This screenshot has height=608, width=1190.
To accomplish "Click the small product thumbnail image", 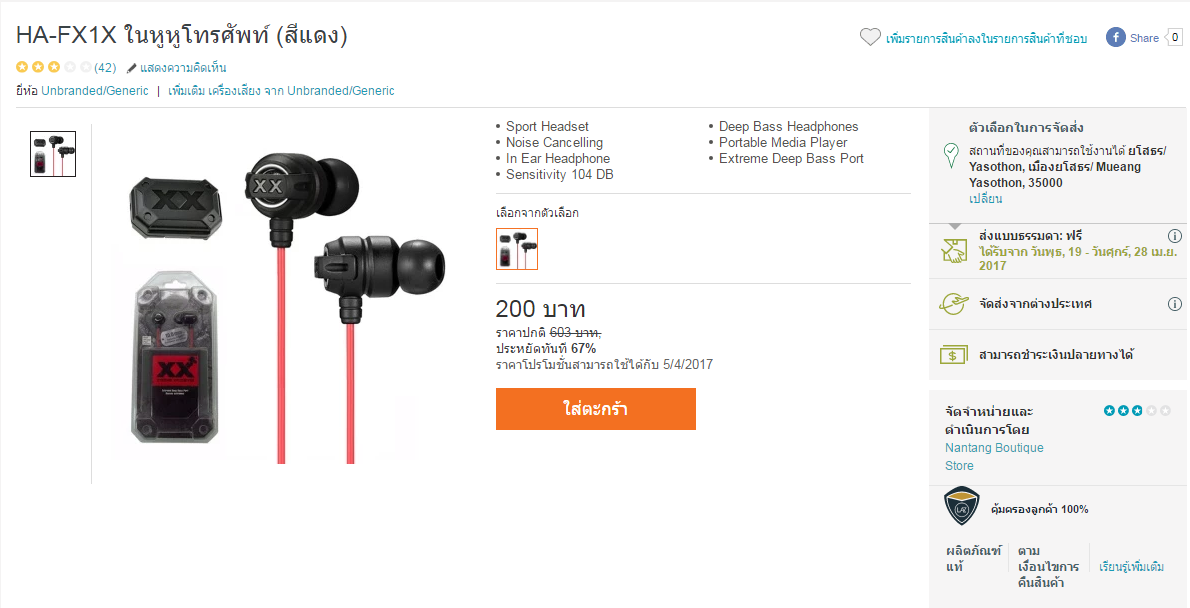I will pos(53,154).
